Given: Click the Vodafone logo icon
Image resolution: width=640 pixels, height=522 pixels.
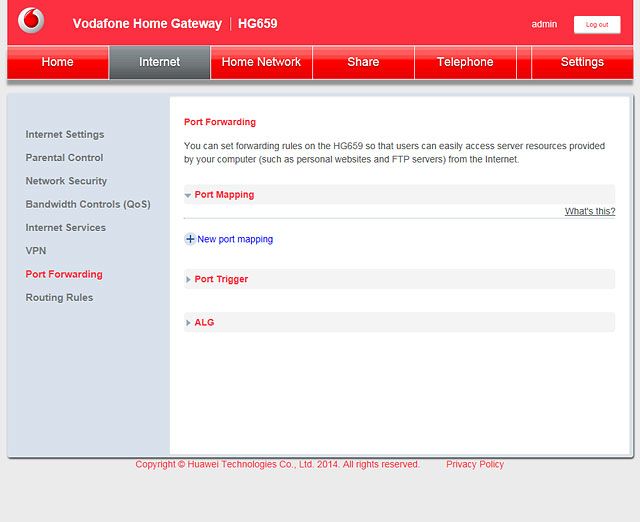Looking at the screenshot, I should tap(31, 20).
